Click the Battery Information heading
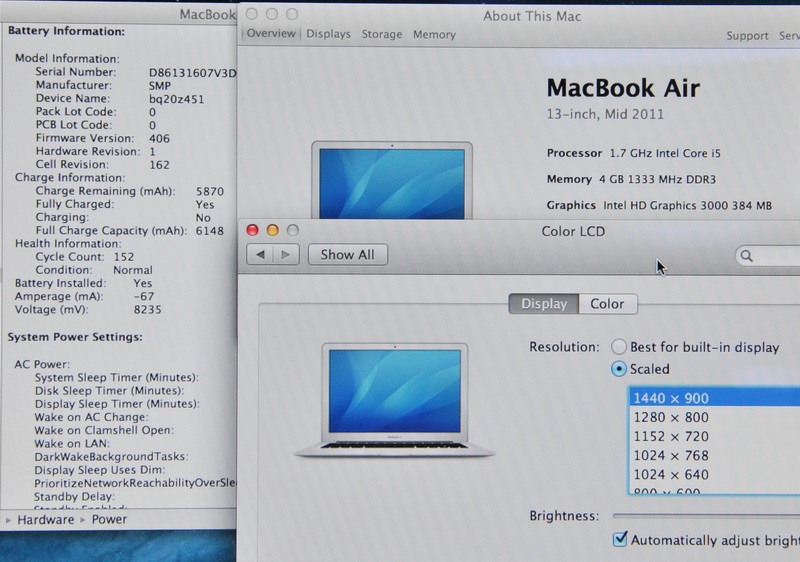The height and width of the screenshot is (562, 800). pyautogui.click(x=66, y=32)
